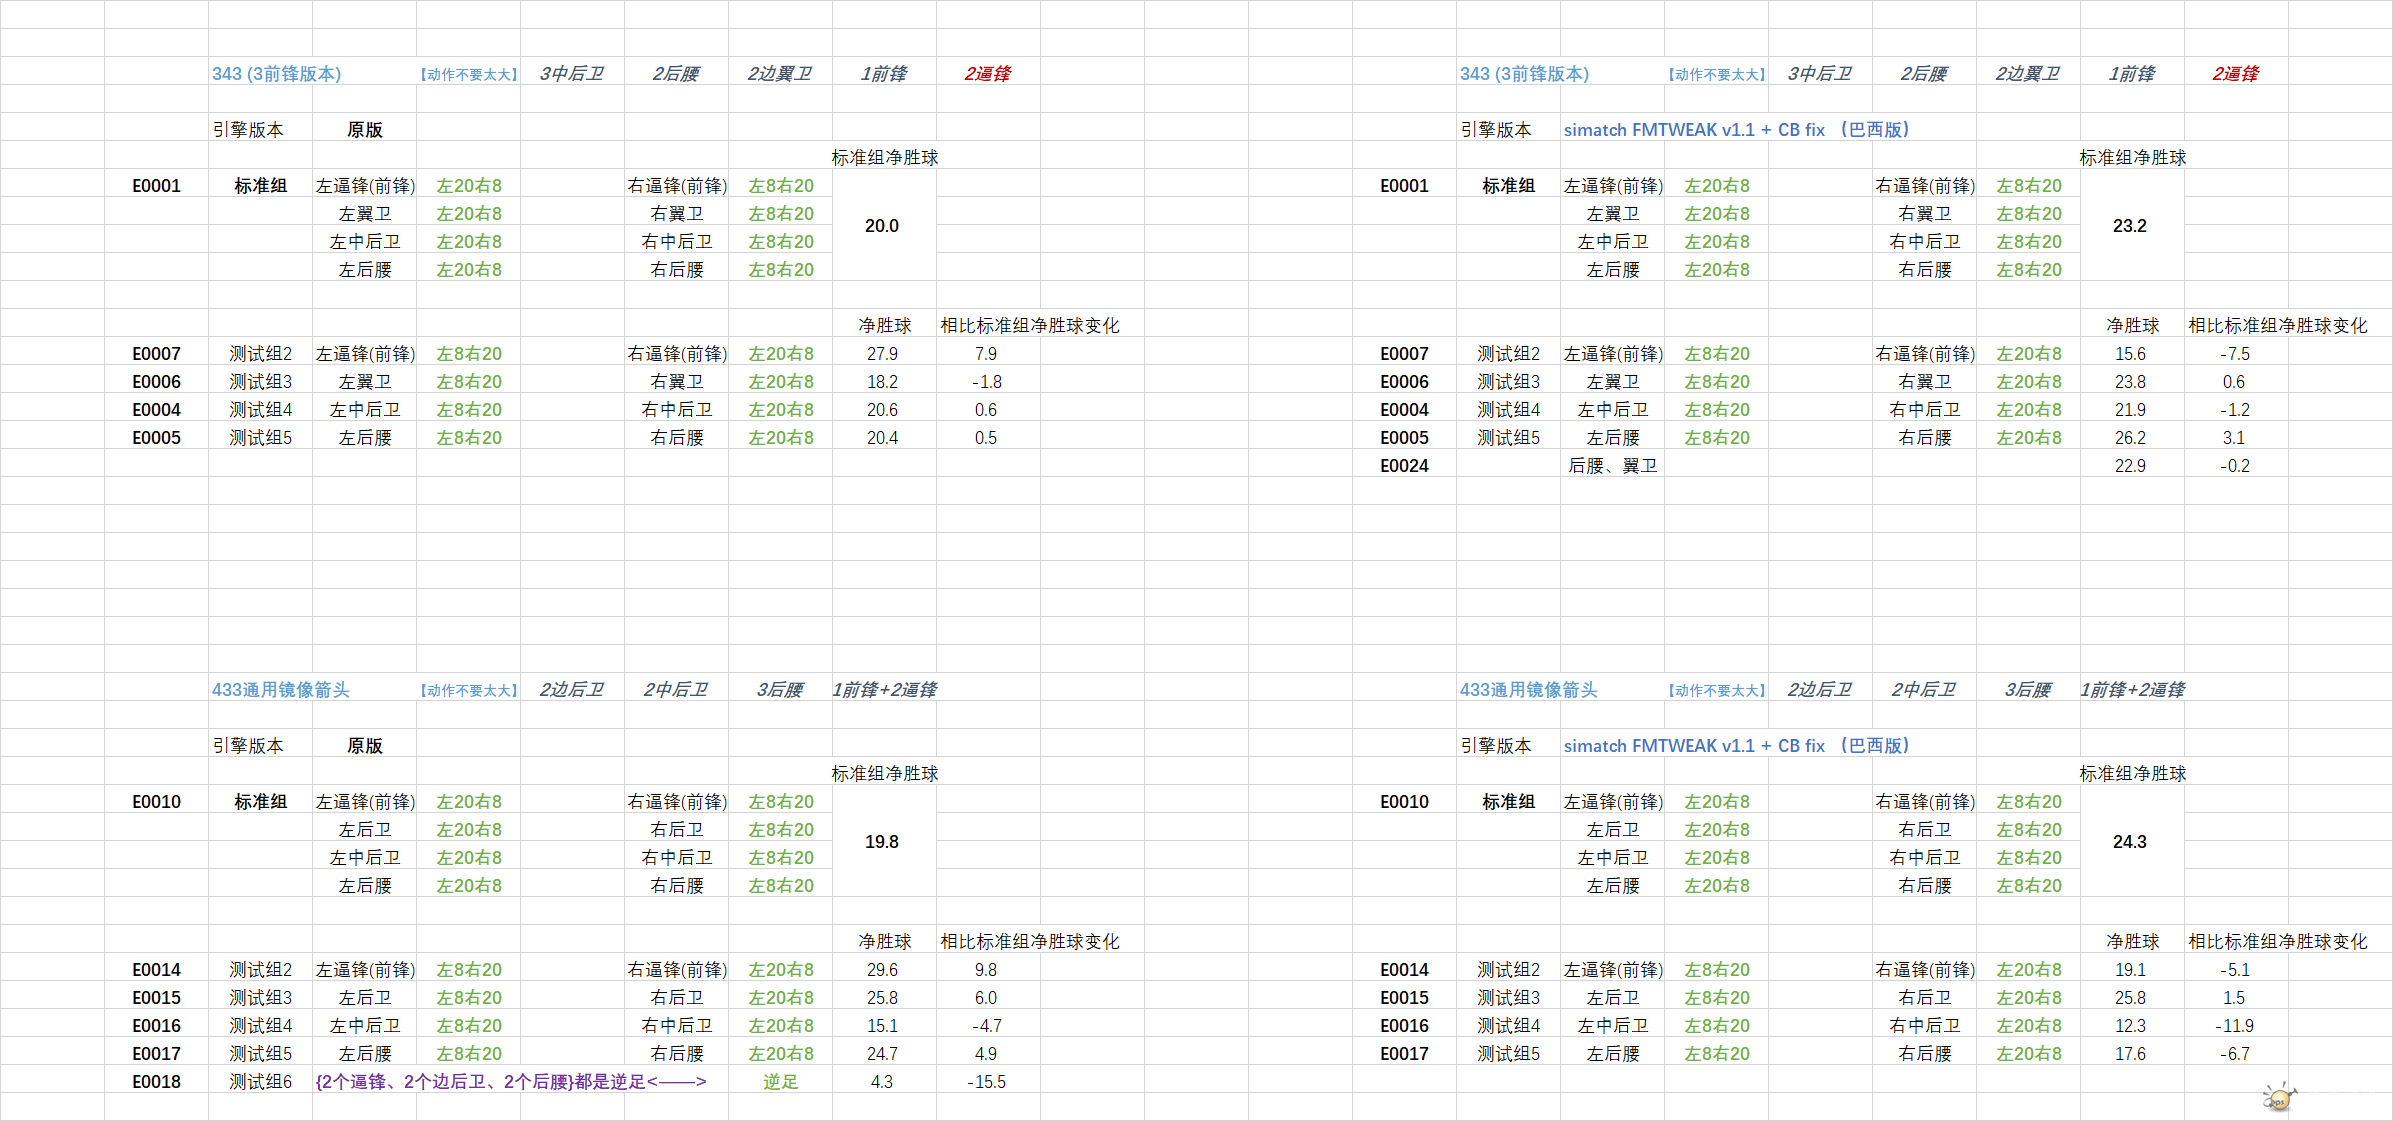The height and width of the screenshot is (1121, 2393).
Task: Click the 19.8 standard group net goals cell
Action: click(x=882, y=842)
